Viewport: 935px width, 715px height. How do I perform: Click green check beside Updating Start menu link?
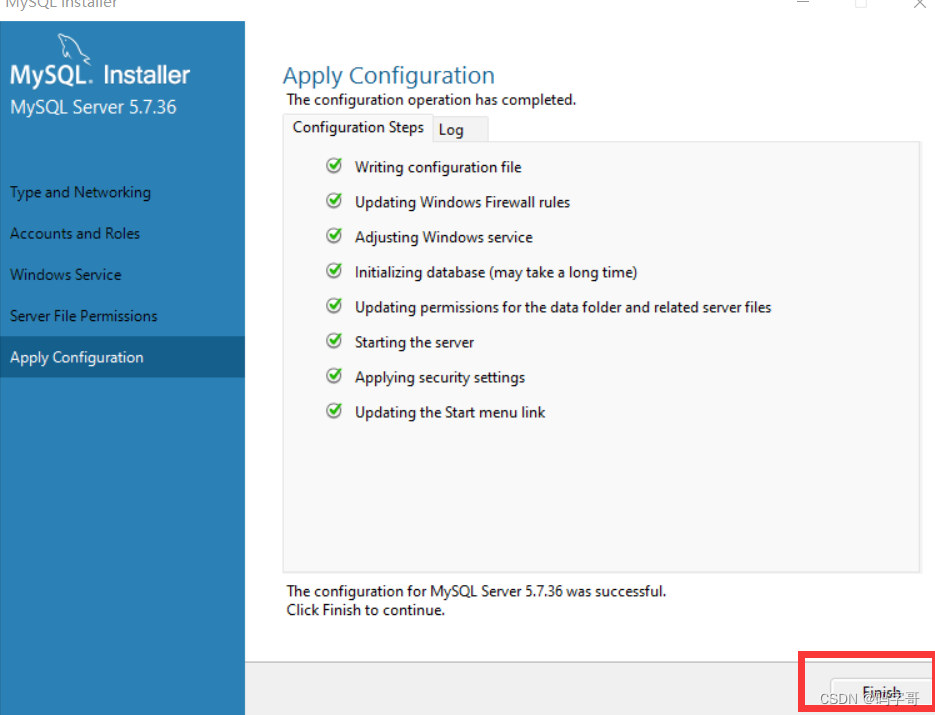(x=334, y=411)
